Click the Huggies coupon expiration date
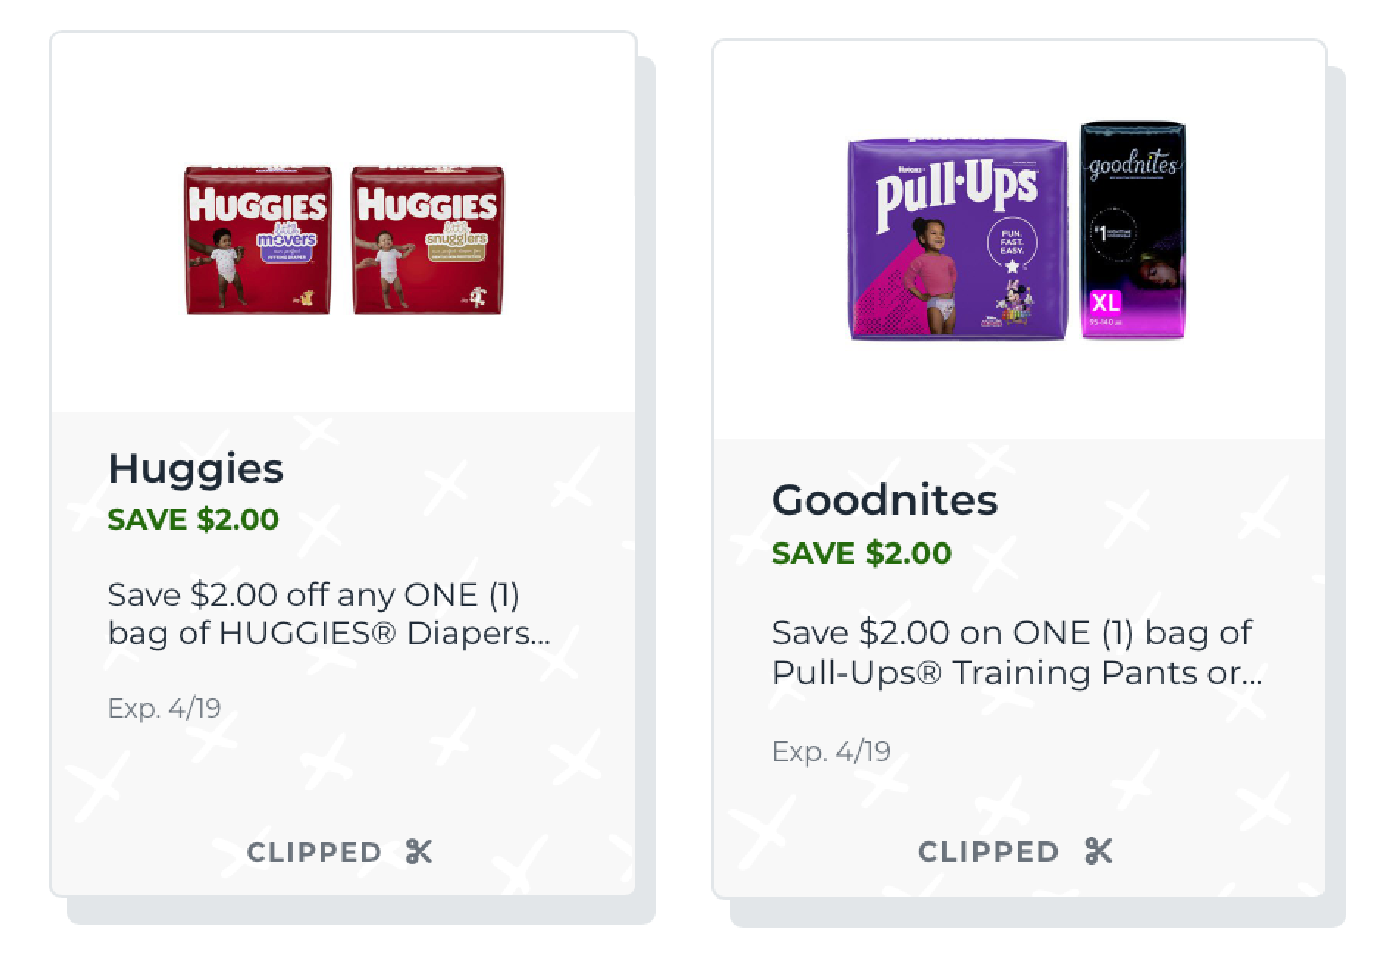The width and height of the screenshot is (1393, 964). (164, 709)
